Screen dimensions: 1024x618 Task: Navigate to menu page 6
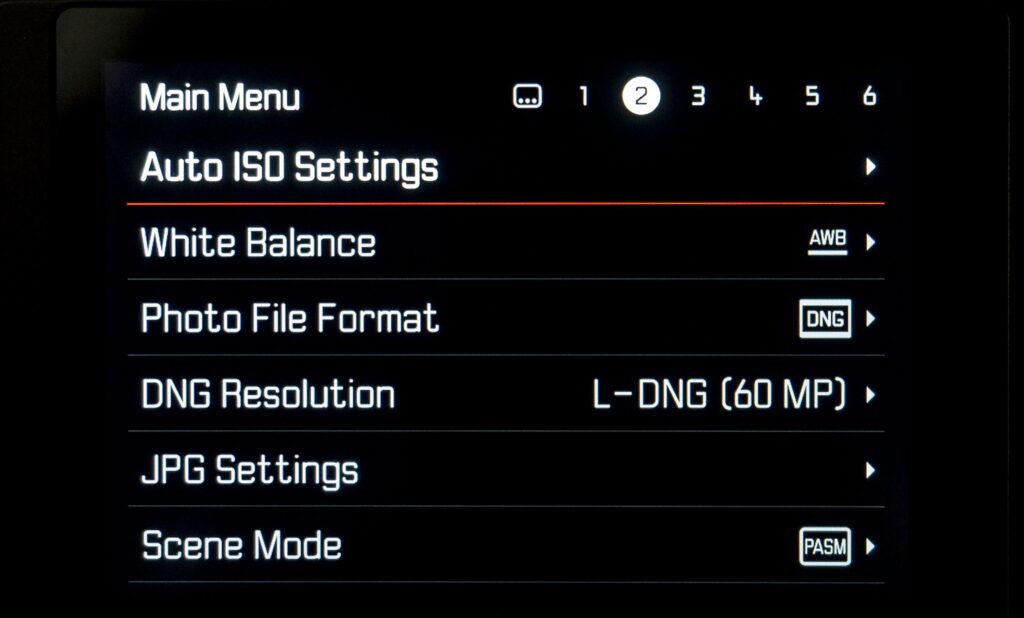[869, 96]
